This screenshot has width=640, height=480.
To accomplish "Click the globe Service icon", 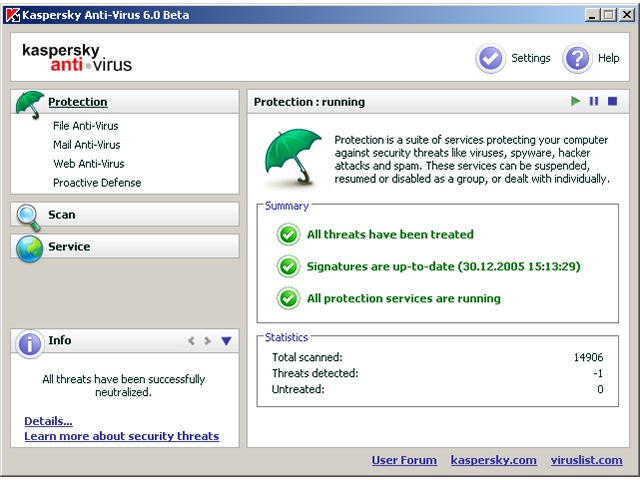I will point(29,249).
